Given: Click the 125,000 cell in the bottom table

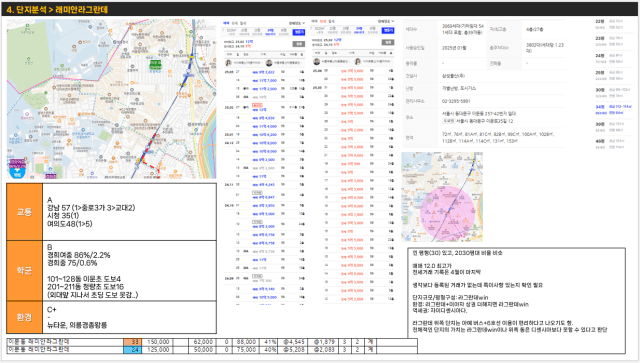Looking at the screenshot, I should click(157, 350).
